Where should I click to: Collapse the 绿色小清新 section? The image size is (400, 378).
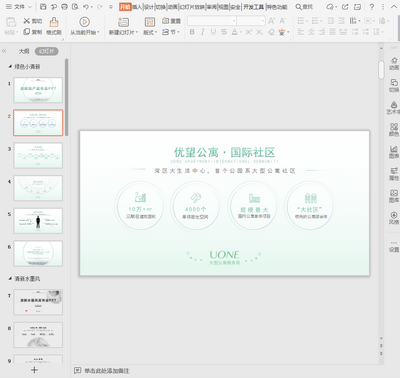pos(10,67)
